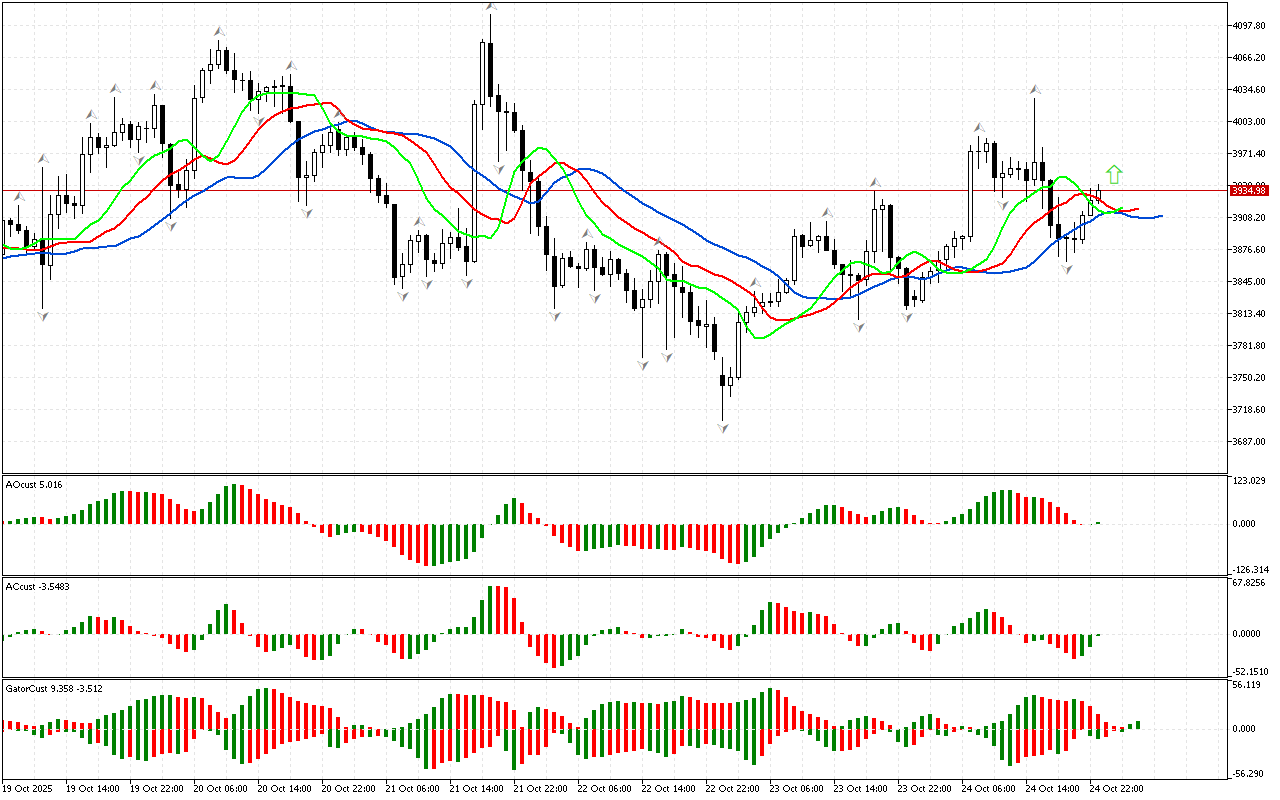Select up fractal above 20 Oct 06:00 peak

[219, 32]
